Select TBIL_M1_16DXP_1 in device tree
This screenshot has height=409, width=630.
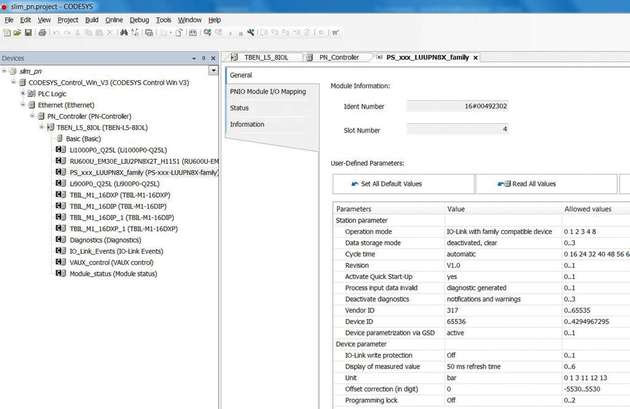click(124, 229)
